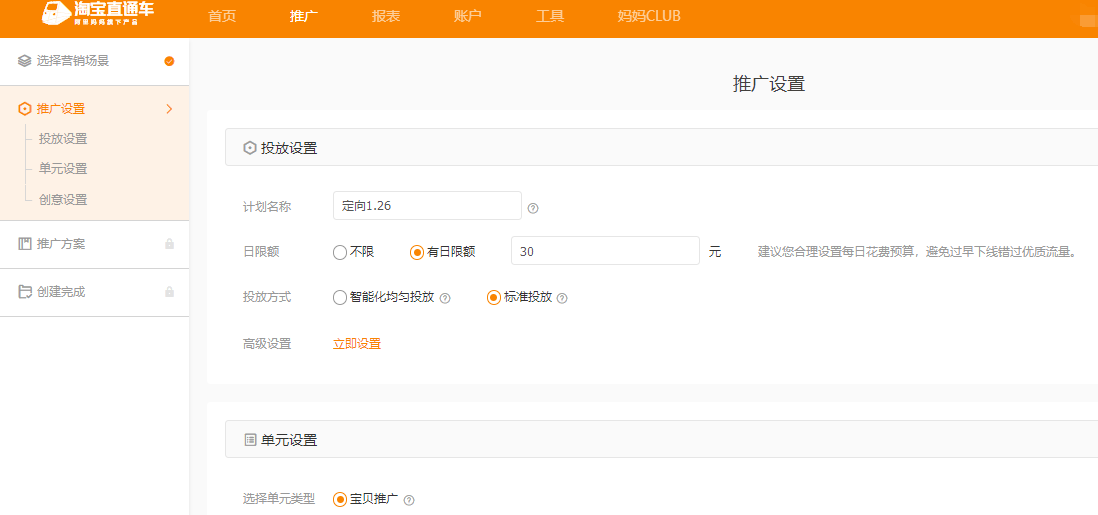Select the 有日限额 radio button

417,252
